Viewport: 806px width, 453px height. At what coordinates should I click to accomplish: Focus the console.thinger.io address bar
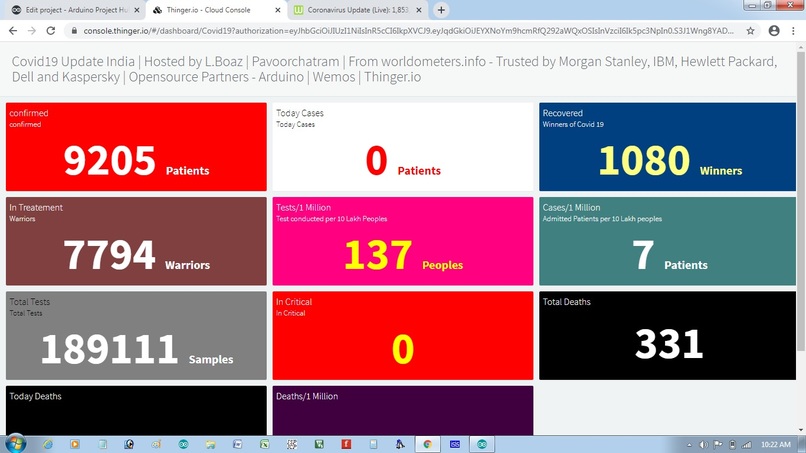click(408, 31)
